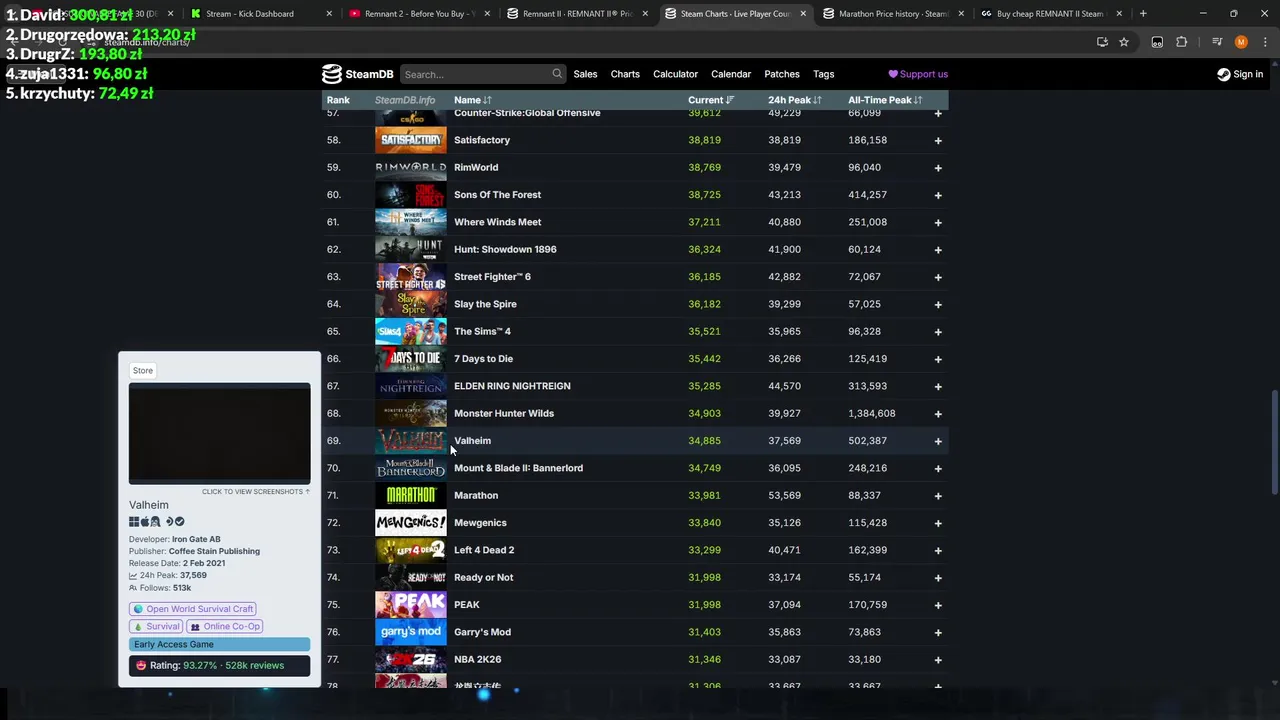Image resolution: width=1280 pixels, height=720 pixels.
Task: Bookmark this page with the star icon
Action: coord(1124,42)
